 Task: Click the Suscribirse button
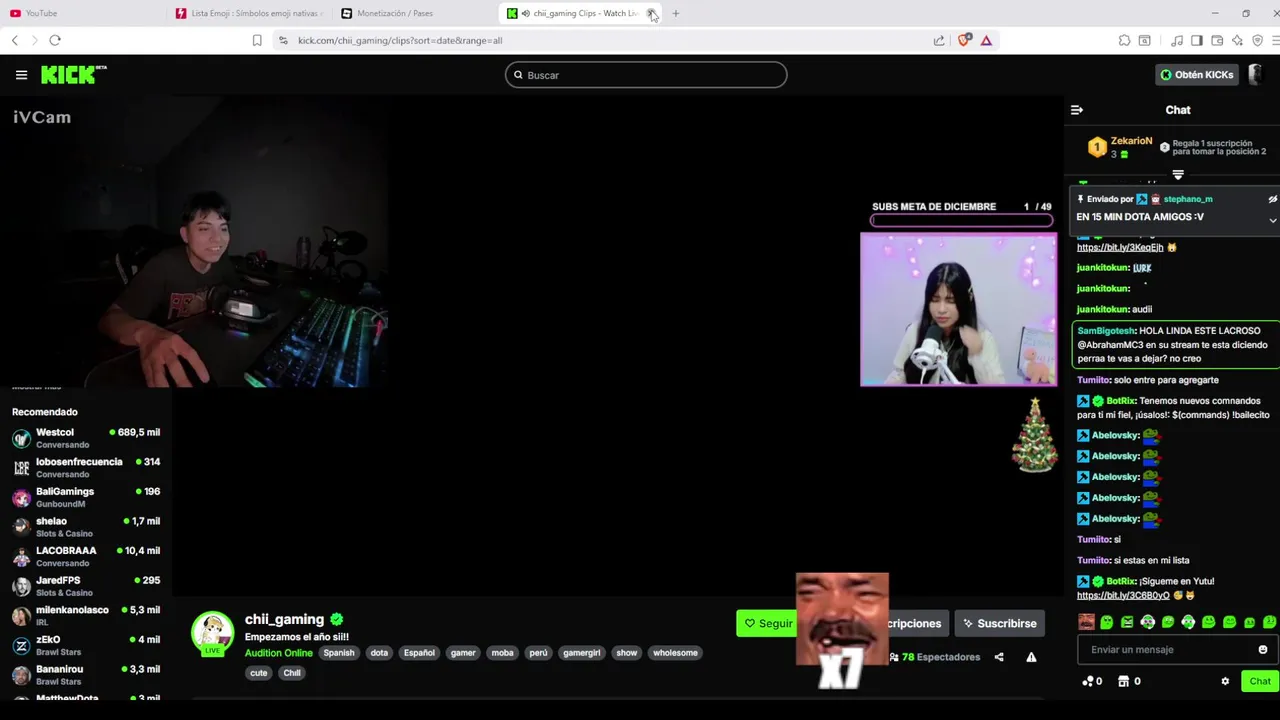1000,623
